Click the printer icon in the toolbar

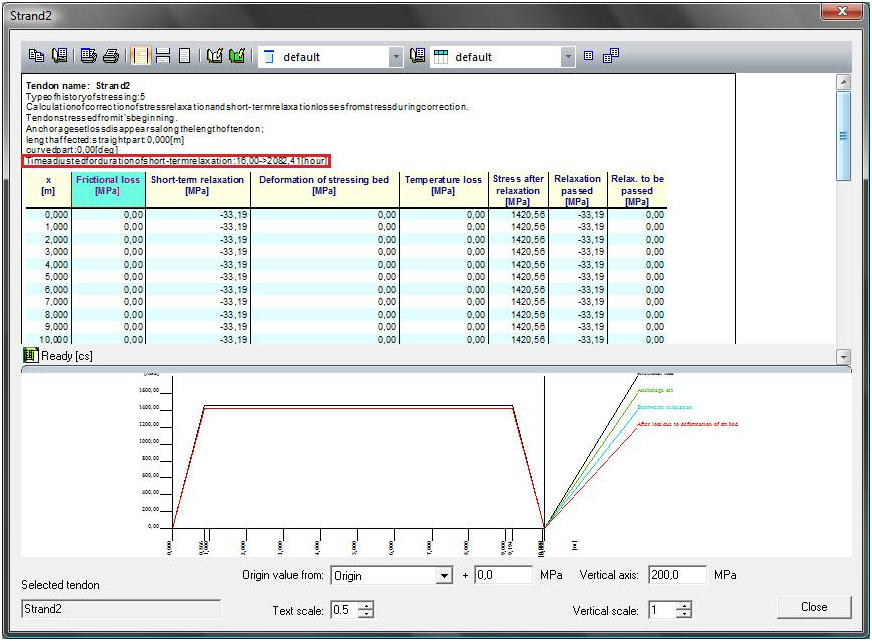pyautogui.click(x=111, y=56)
